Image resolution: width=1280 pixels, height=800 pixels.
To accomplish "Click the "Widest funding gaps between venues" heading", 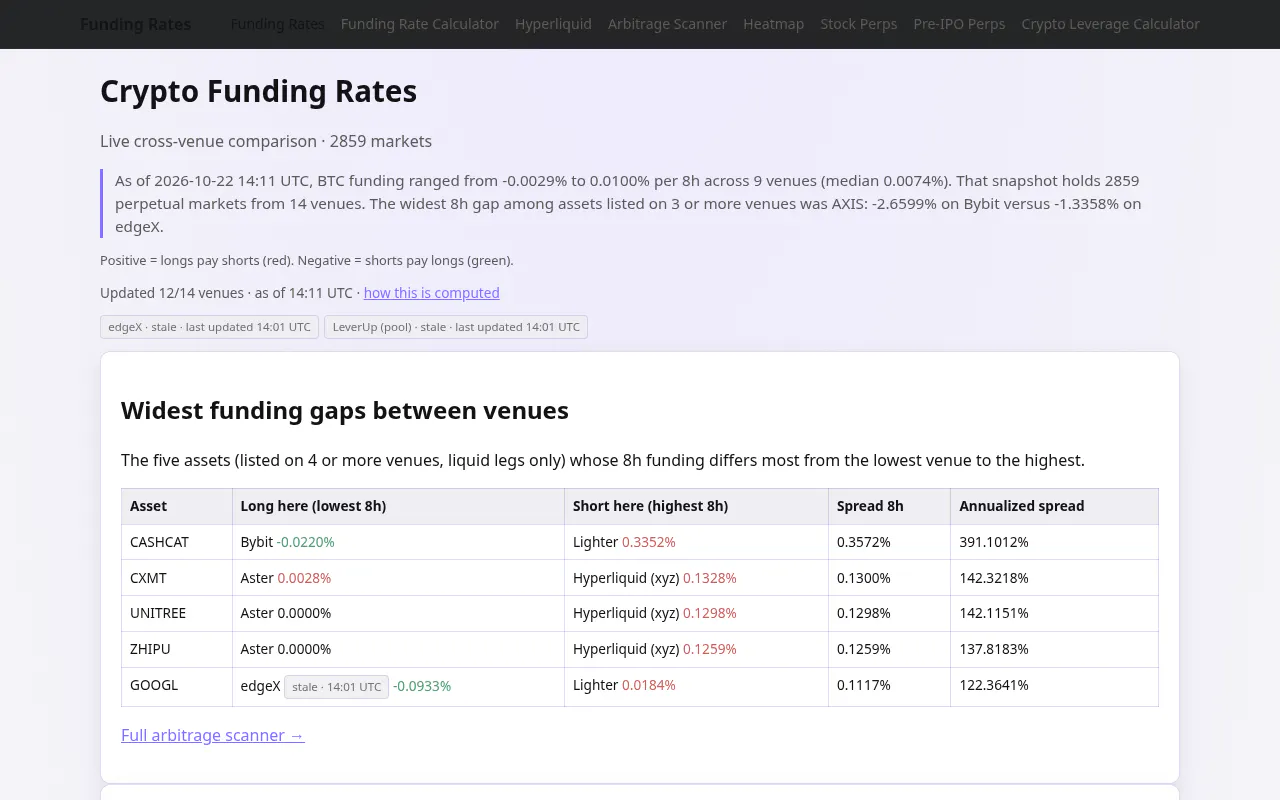I will pyautogui.click(x=345, y=411).
